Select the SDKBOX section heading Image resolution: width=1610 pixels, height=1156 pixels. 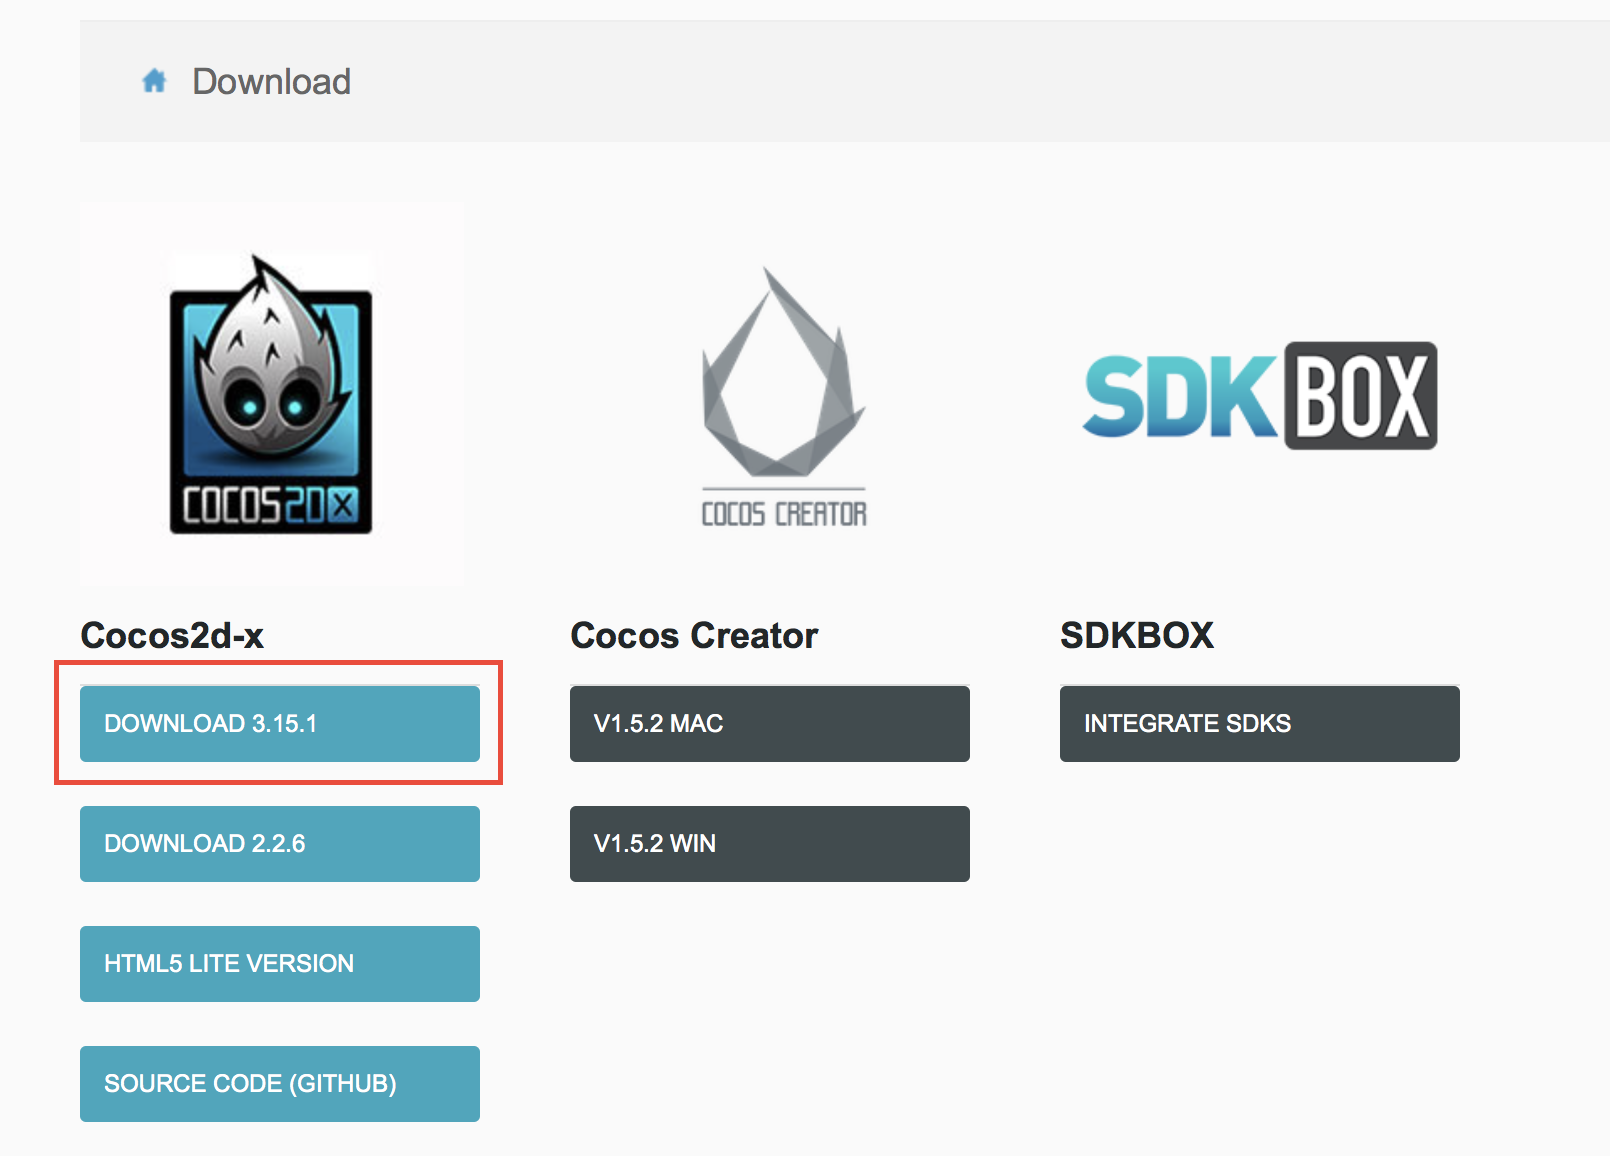(x=1137, y=636)
